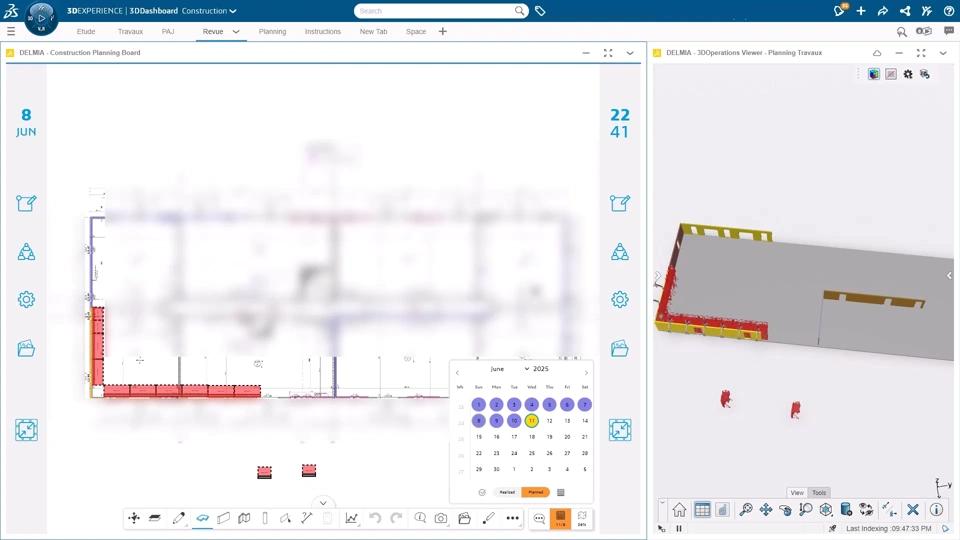The width and height of the screenshot is (960, 540).
Task: Select the zoom magnifier with arrow tool
Action: coord(806,509)
